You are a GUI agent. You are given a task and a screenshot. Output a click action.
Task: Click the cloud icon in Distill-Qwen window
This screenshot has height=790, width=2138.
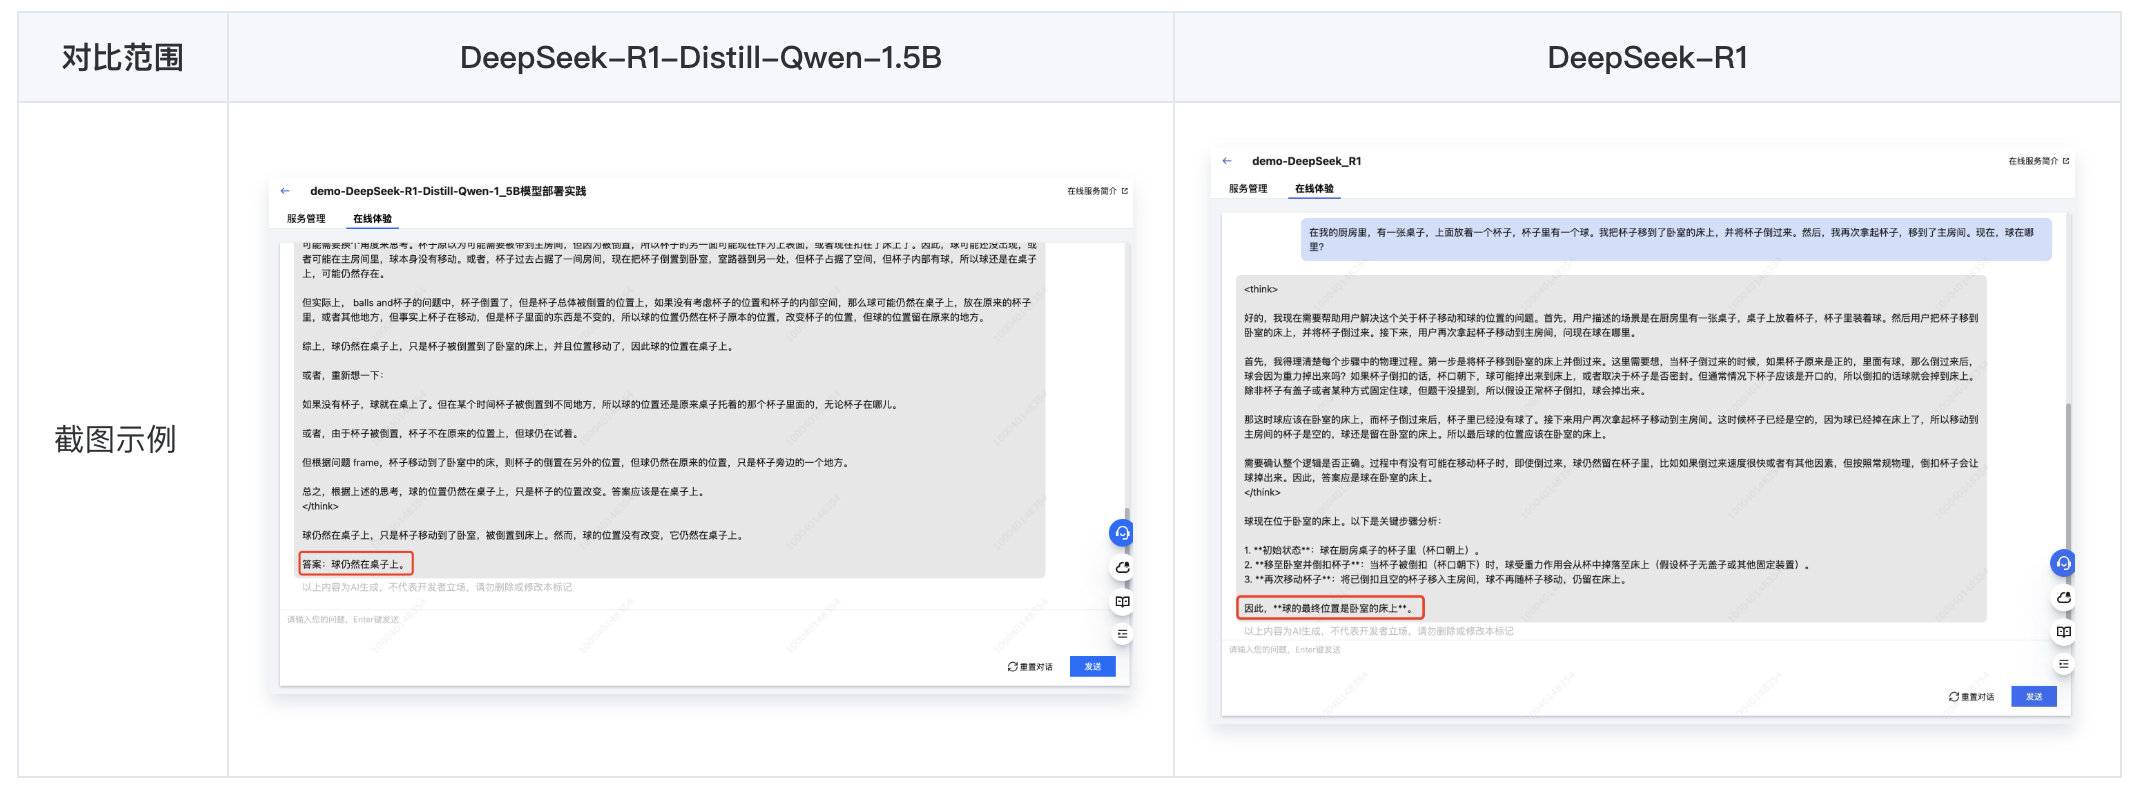click(1122, 568)
